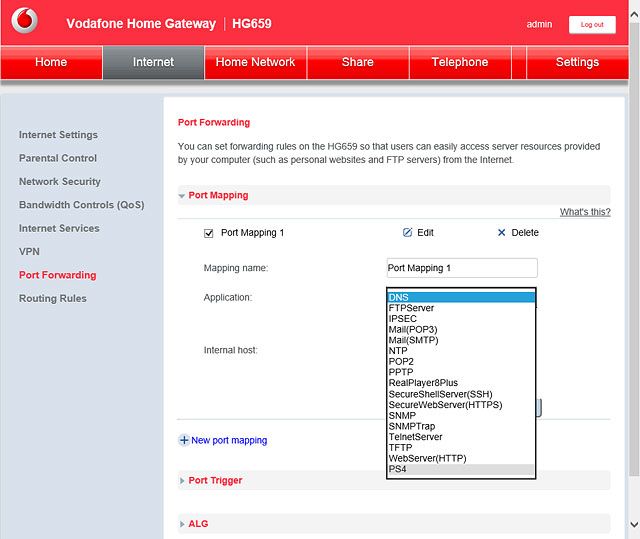The image size is (640, 539).
Task: Open the Home tab
Action: pos(51,62)
